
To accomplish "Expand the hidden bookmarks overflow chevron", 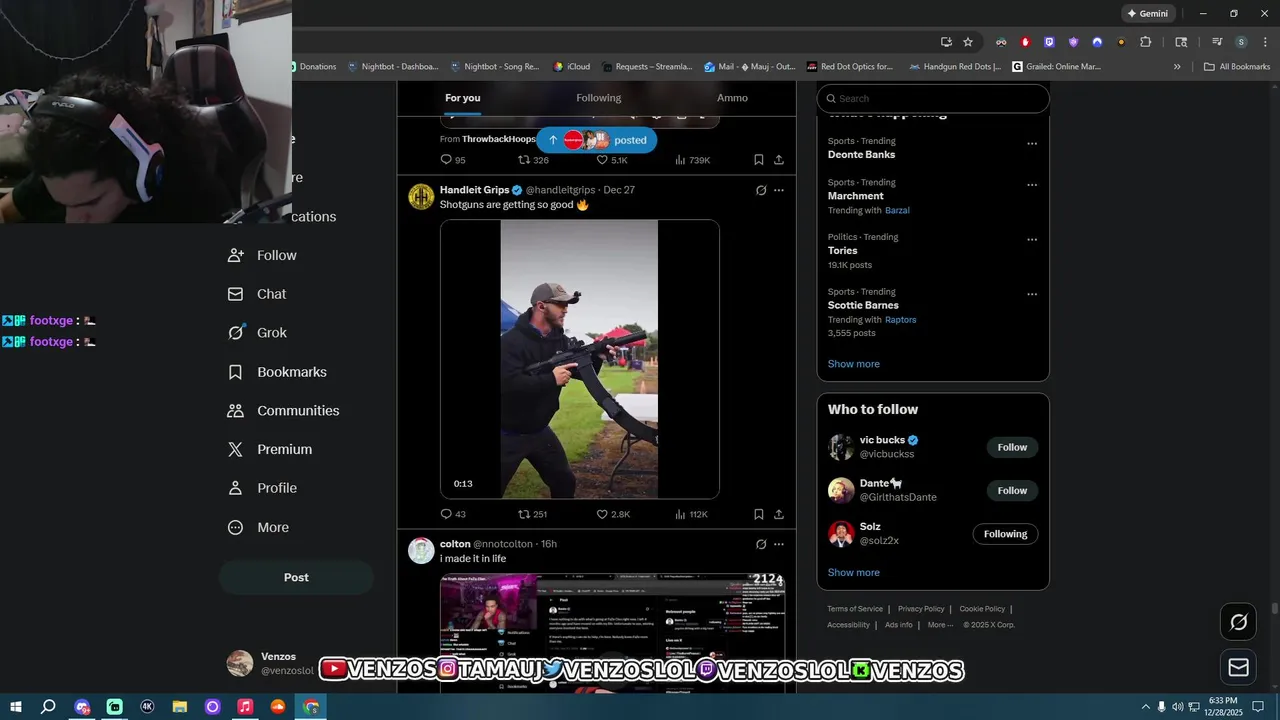I will [1177, 67].
